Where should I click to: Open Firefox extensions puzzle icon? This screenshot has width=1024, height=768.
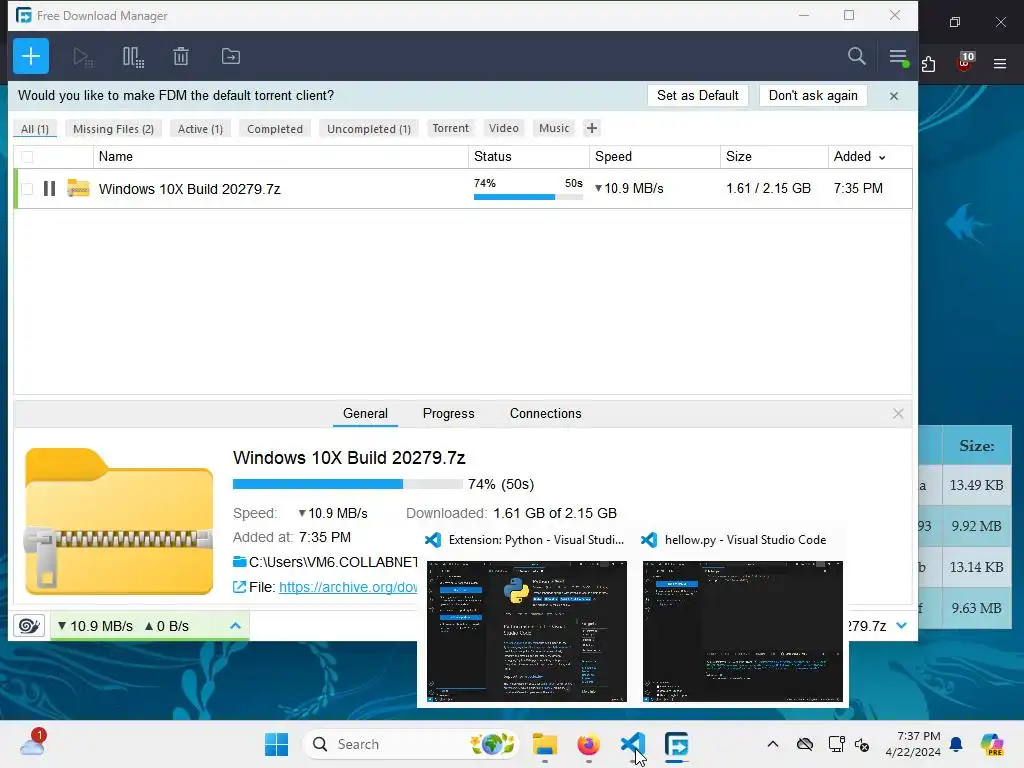click(x=929, y=64)
